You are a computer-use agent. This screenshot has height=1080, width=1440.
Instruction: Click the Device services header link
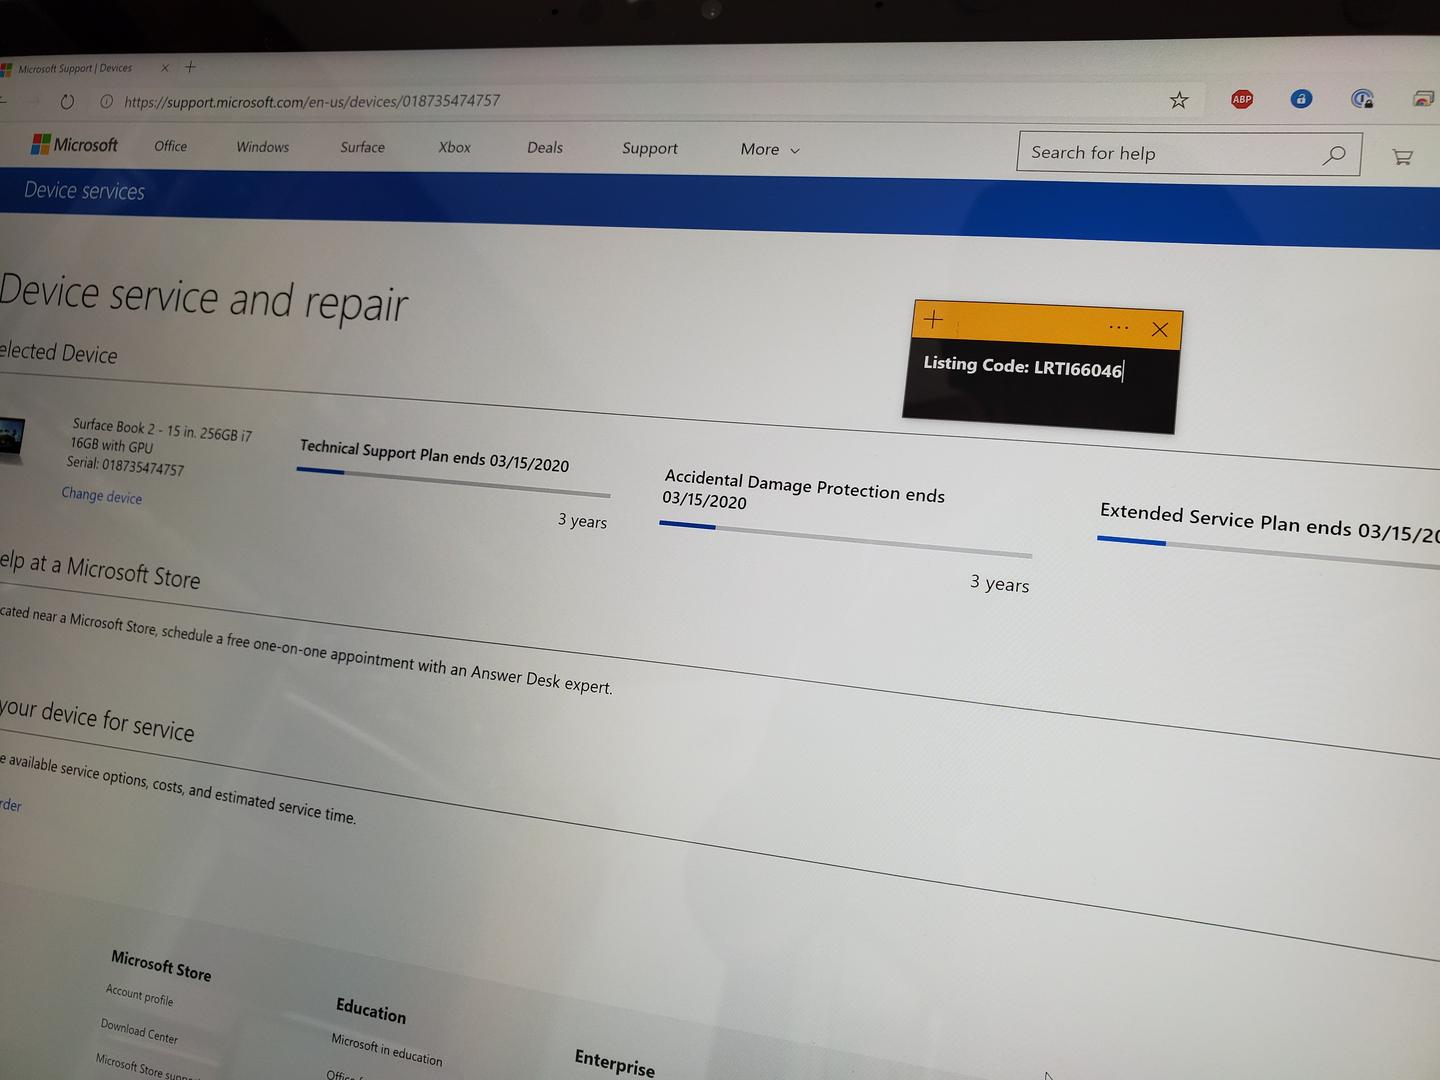click(84, 191)
